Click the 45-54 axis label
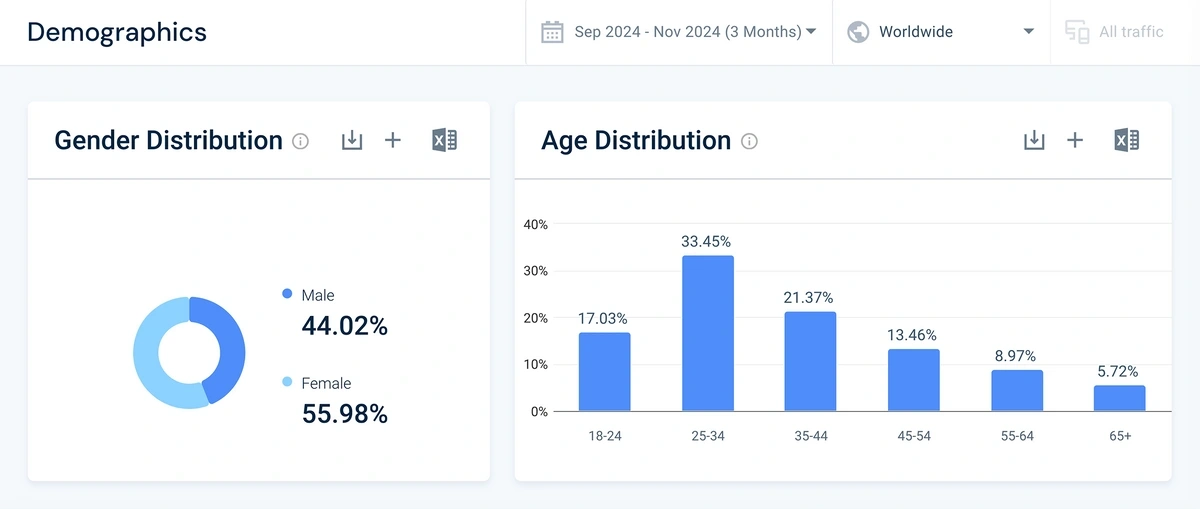This screenshot has width=1200, height=509. click(913, 437)
